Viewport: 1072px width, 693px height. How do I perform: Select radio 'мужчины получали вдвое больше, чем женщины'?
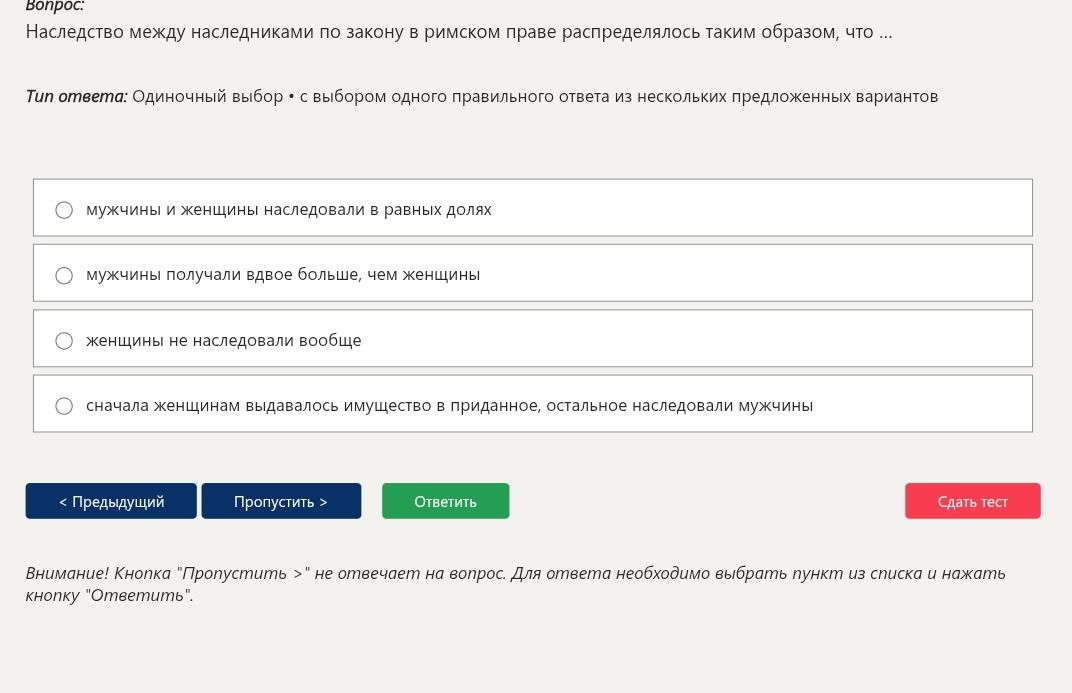click(x=64, y=275)
